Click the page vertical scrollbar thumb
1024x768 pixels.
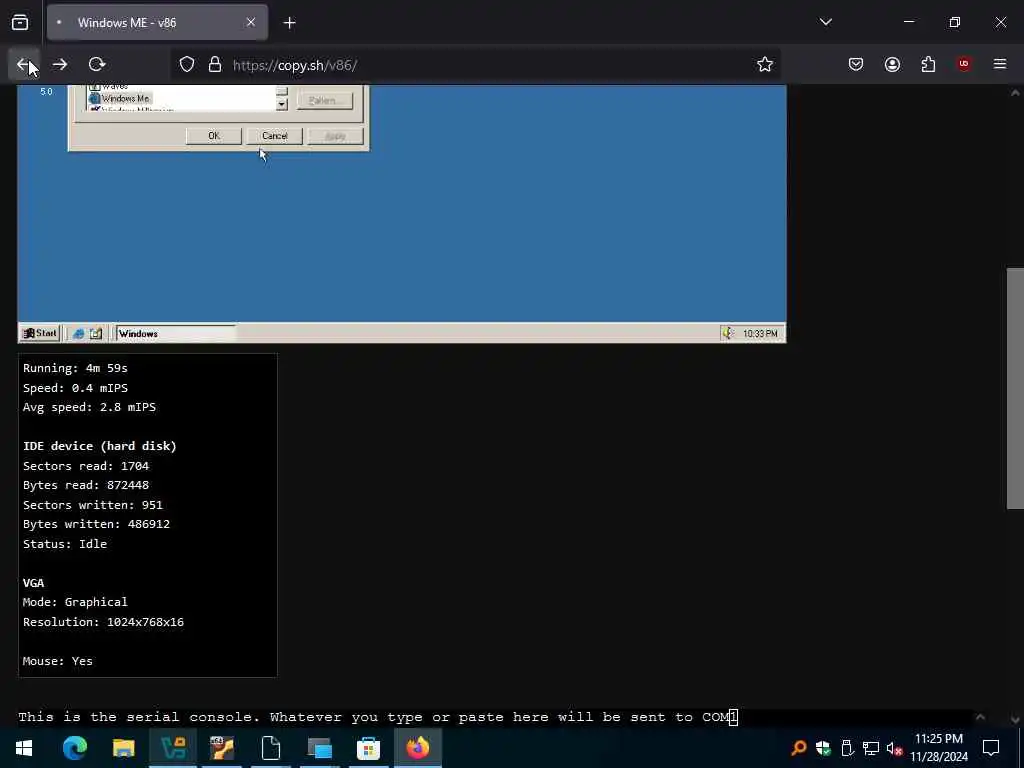pos(1015,388)
